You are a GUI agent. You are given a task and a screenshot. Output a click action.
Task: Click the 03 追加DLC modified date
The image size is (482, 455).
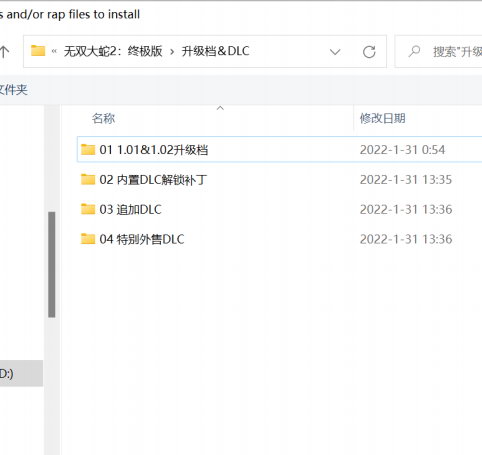tap(406, 210)
